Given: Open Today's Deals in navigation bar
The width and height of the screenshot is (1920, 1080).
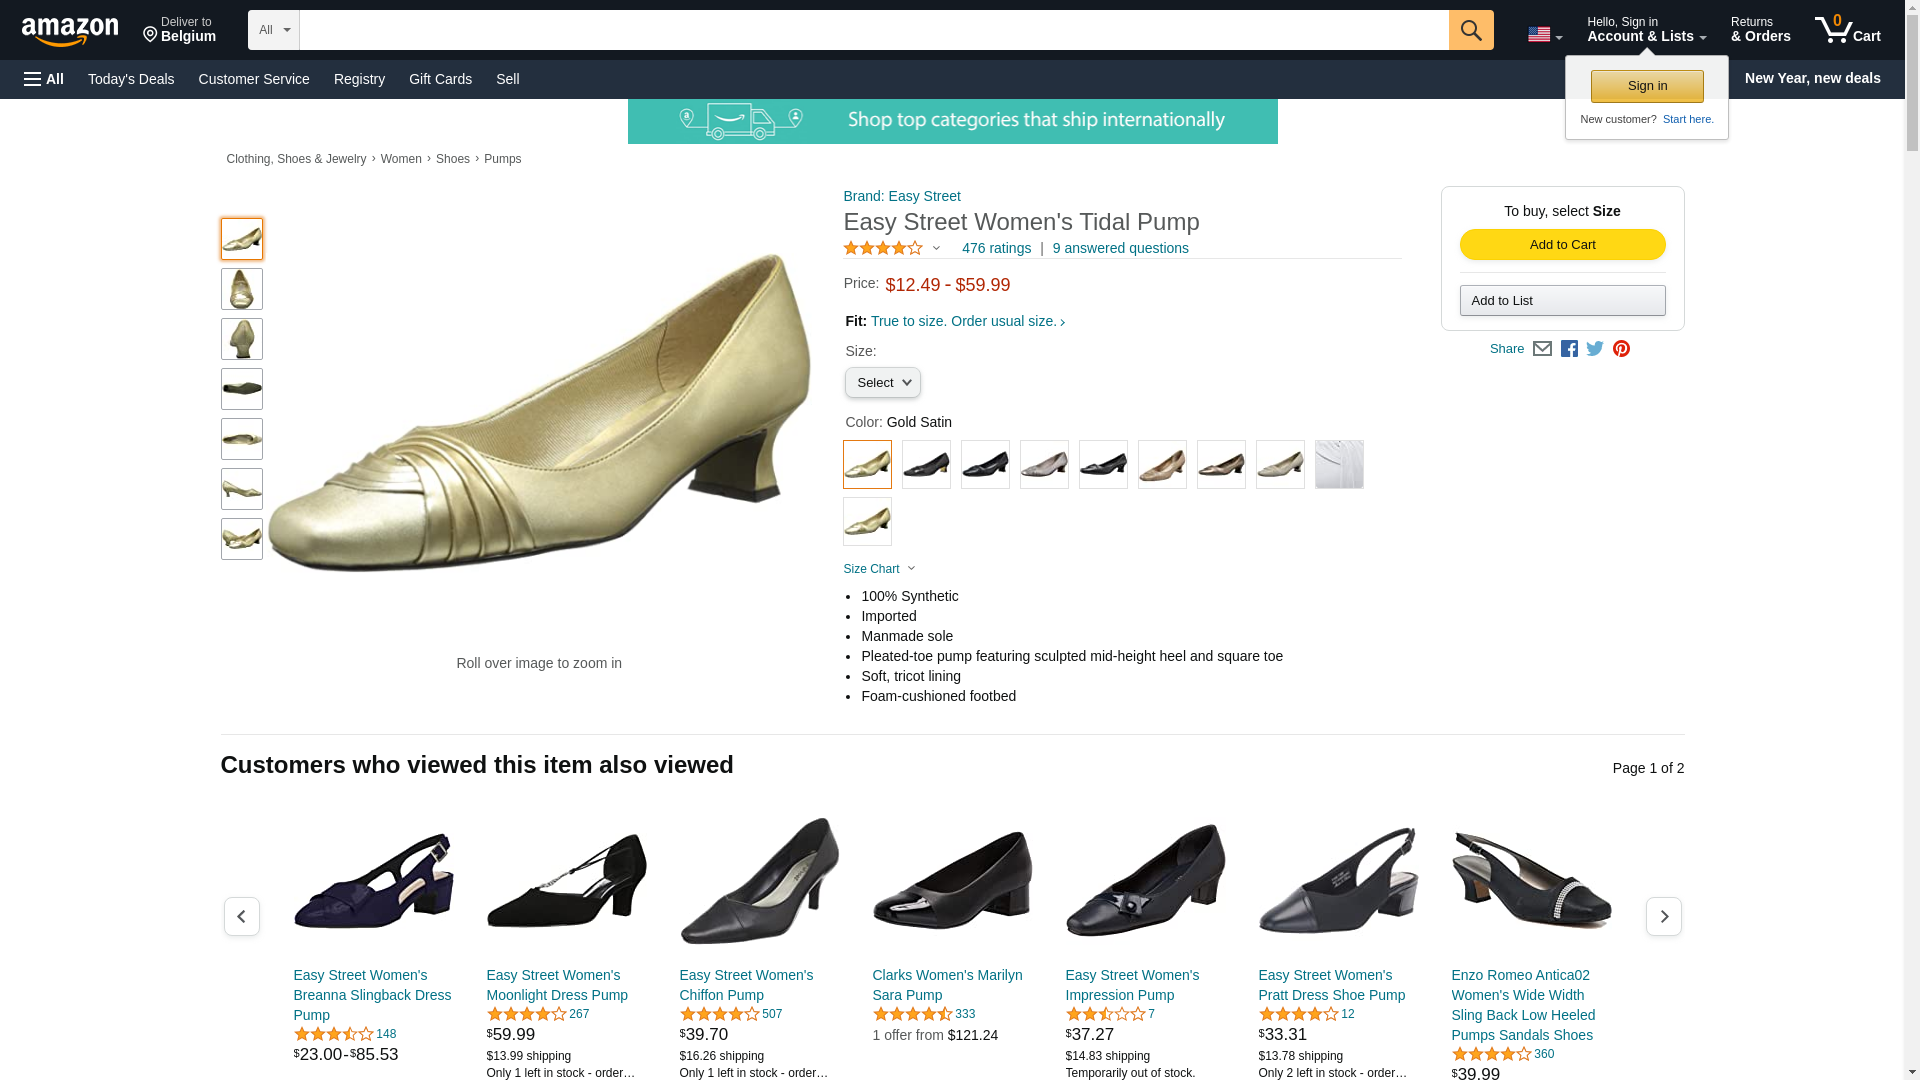Looking at the screenshot, I should [131, 79].
